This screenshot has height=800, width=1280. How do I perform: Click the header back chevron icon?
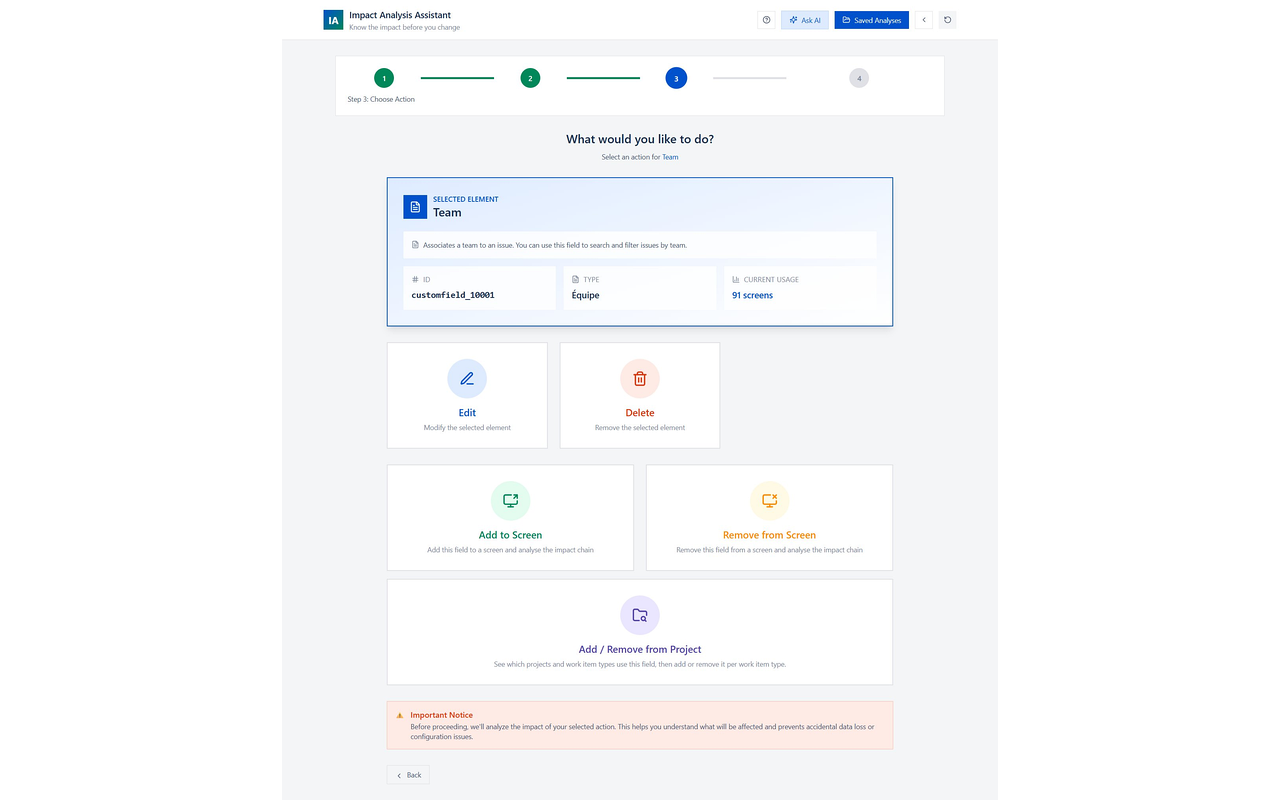tap(924, 20)
